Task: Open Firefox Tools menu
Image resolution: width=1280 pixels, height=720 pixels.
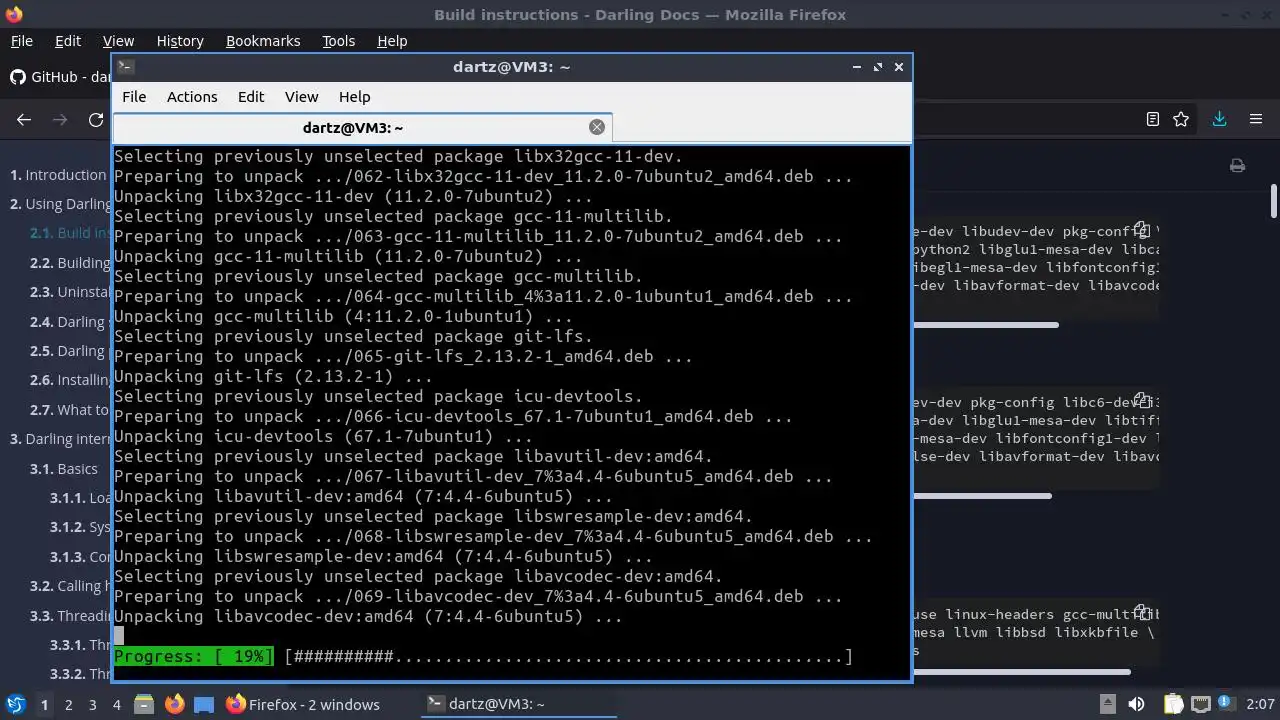Action: pos(338,41)
